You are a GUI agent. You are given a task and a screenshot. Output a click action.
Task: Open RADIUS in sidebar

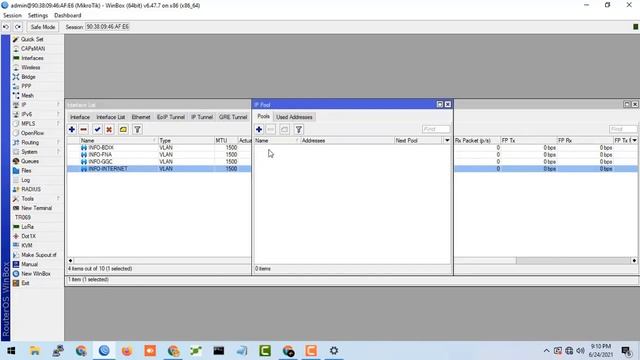(31, 189)
